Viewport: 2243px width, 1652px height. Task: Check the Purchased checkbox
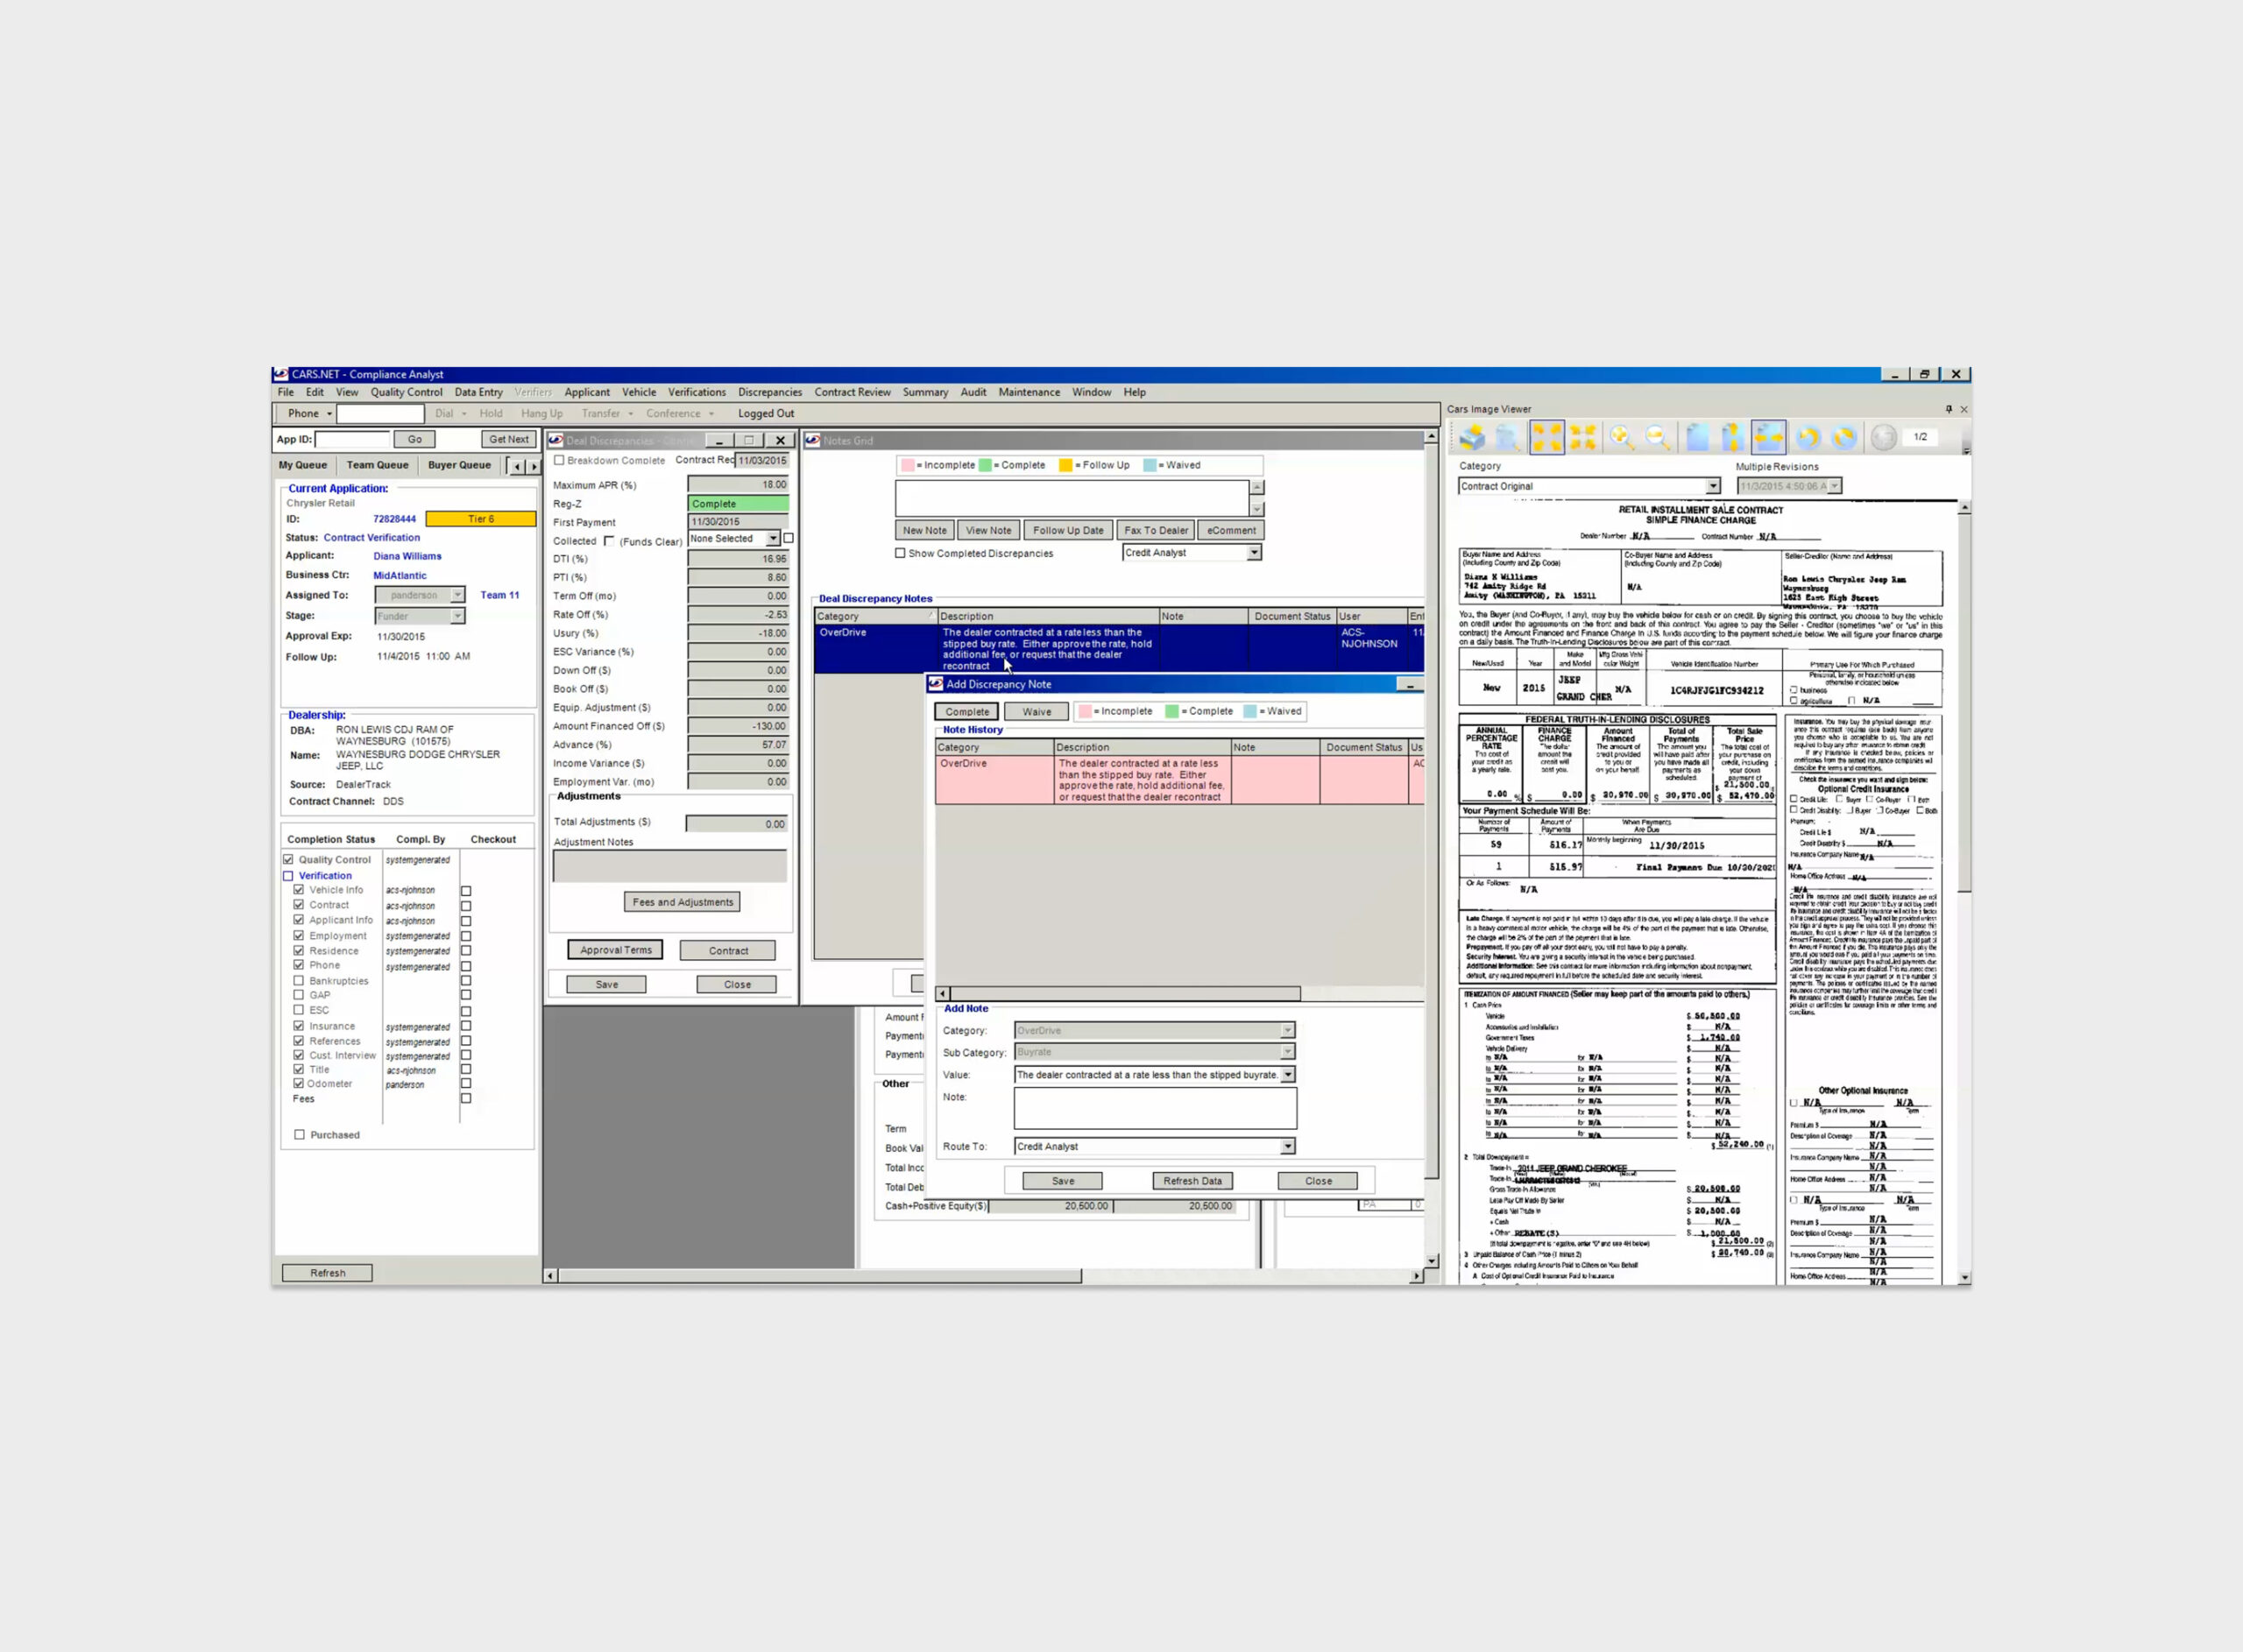(x=299, y=1135)
